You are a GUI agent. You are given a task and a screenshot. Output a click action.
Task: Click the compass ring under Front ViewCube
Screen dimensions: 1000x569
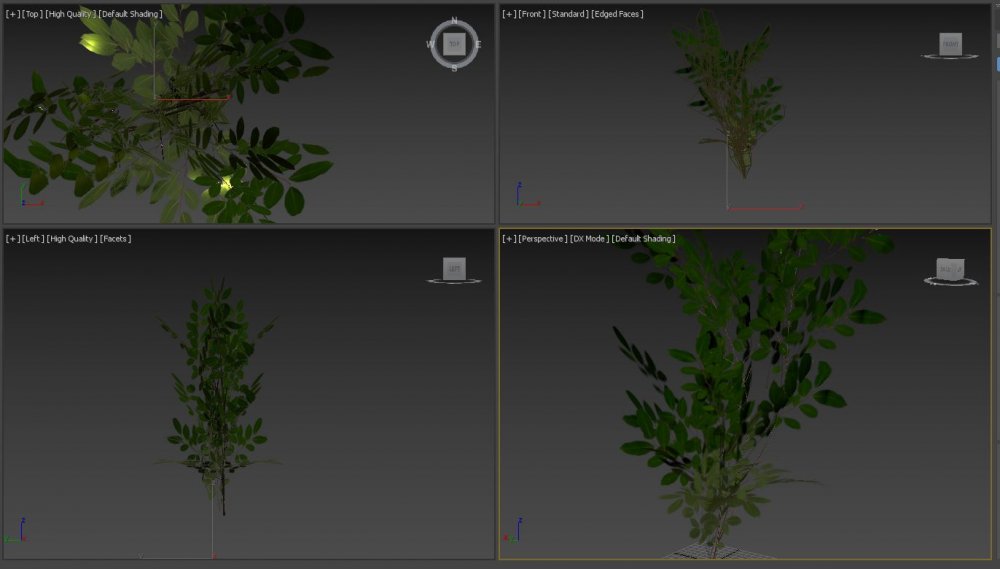pos(950,57)
